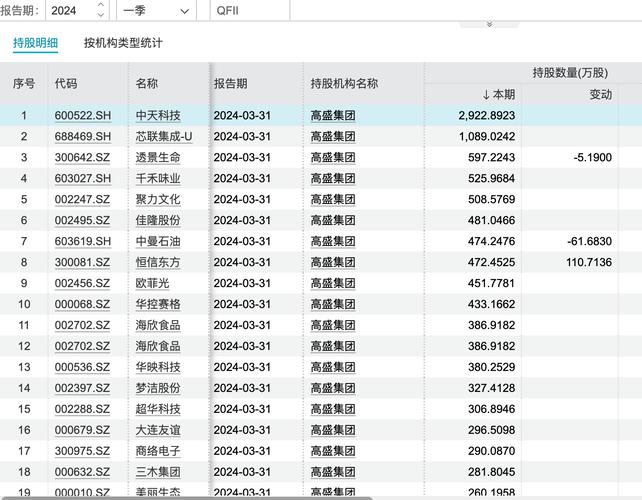Viewport: 642px width, 500px height.
Task: Open the 一季 quarter dropdown
Action: pyautogui.click(x=157, y=11)
